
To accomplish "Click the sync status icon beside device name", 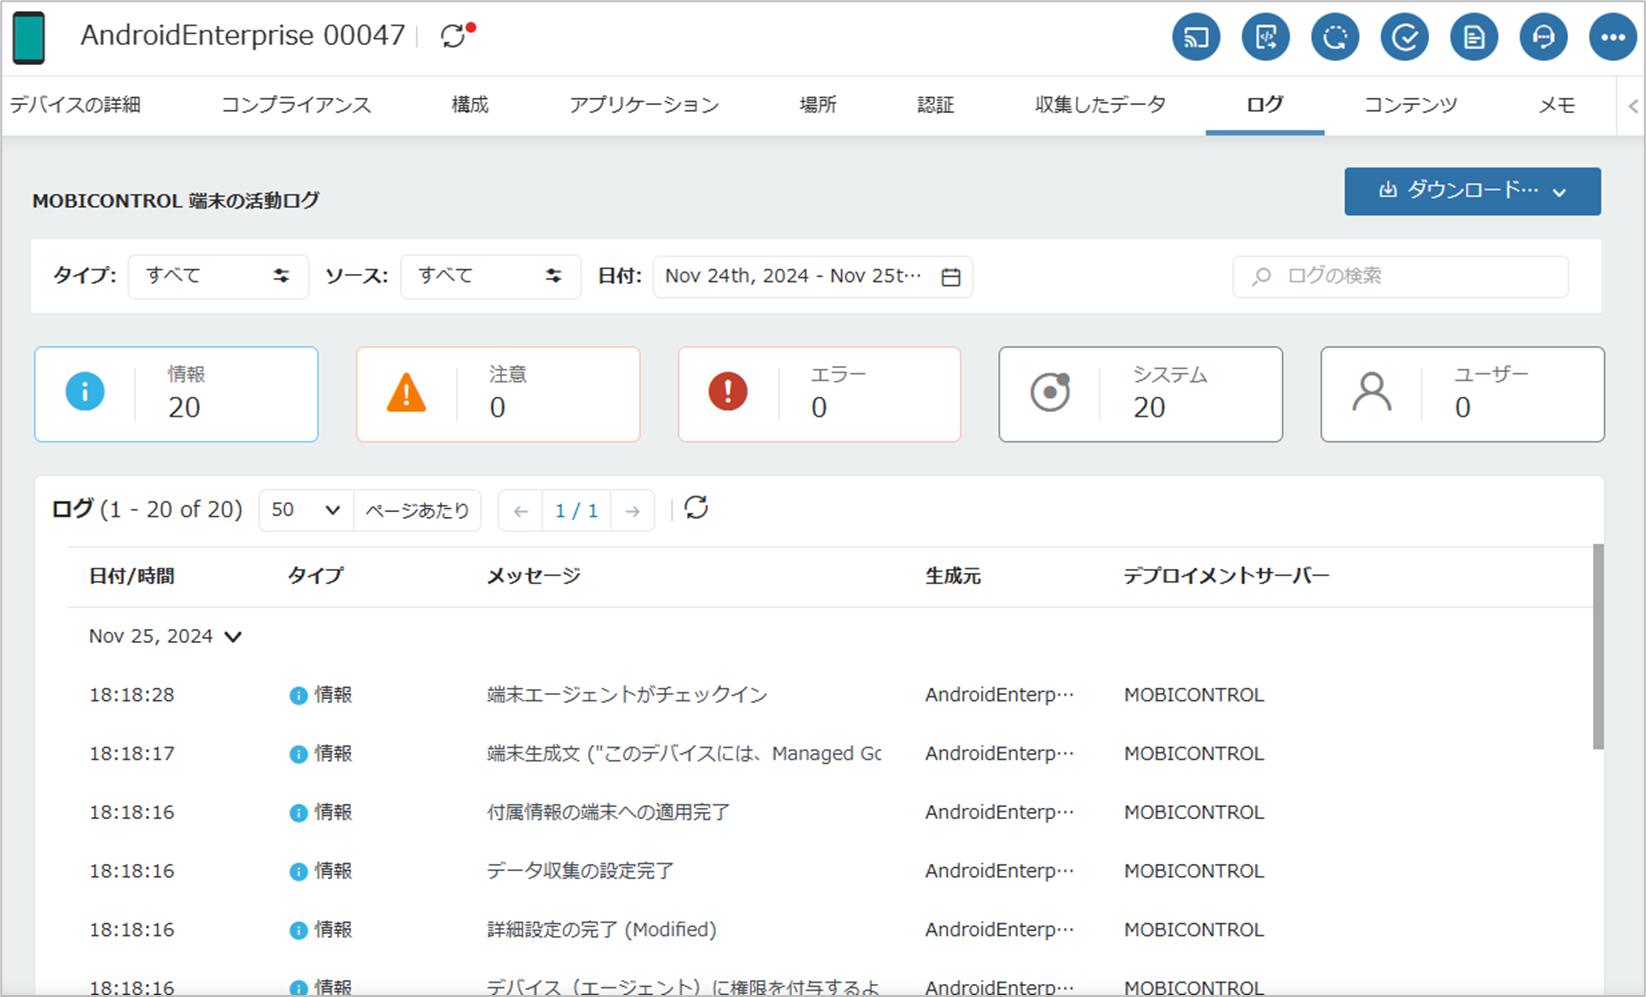I will [x=456, y=35].
